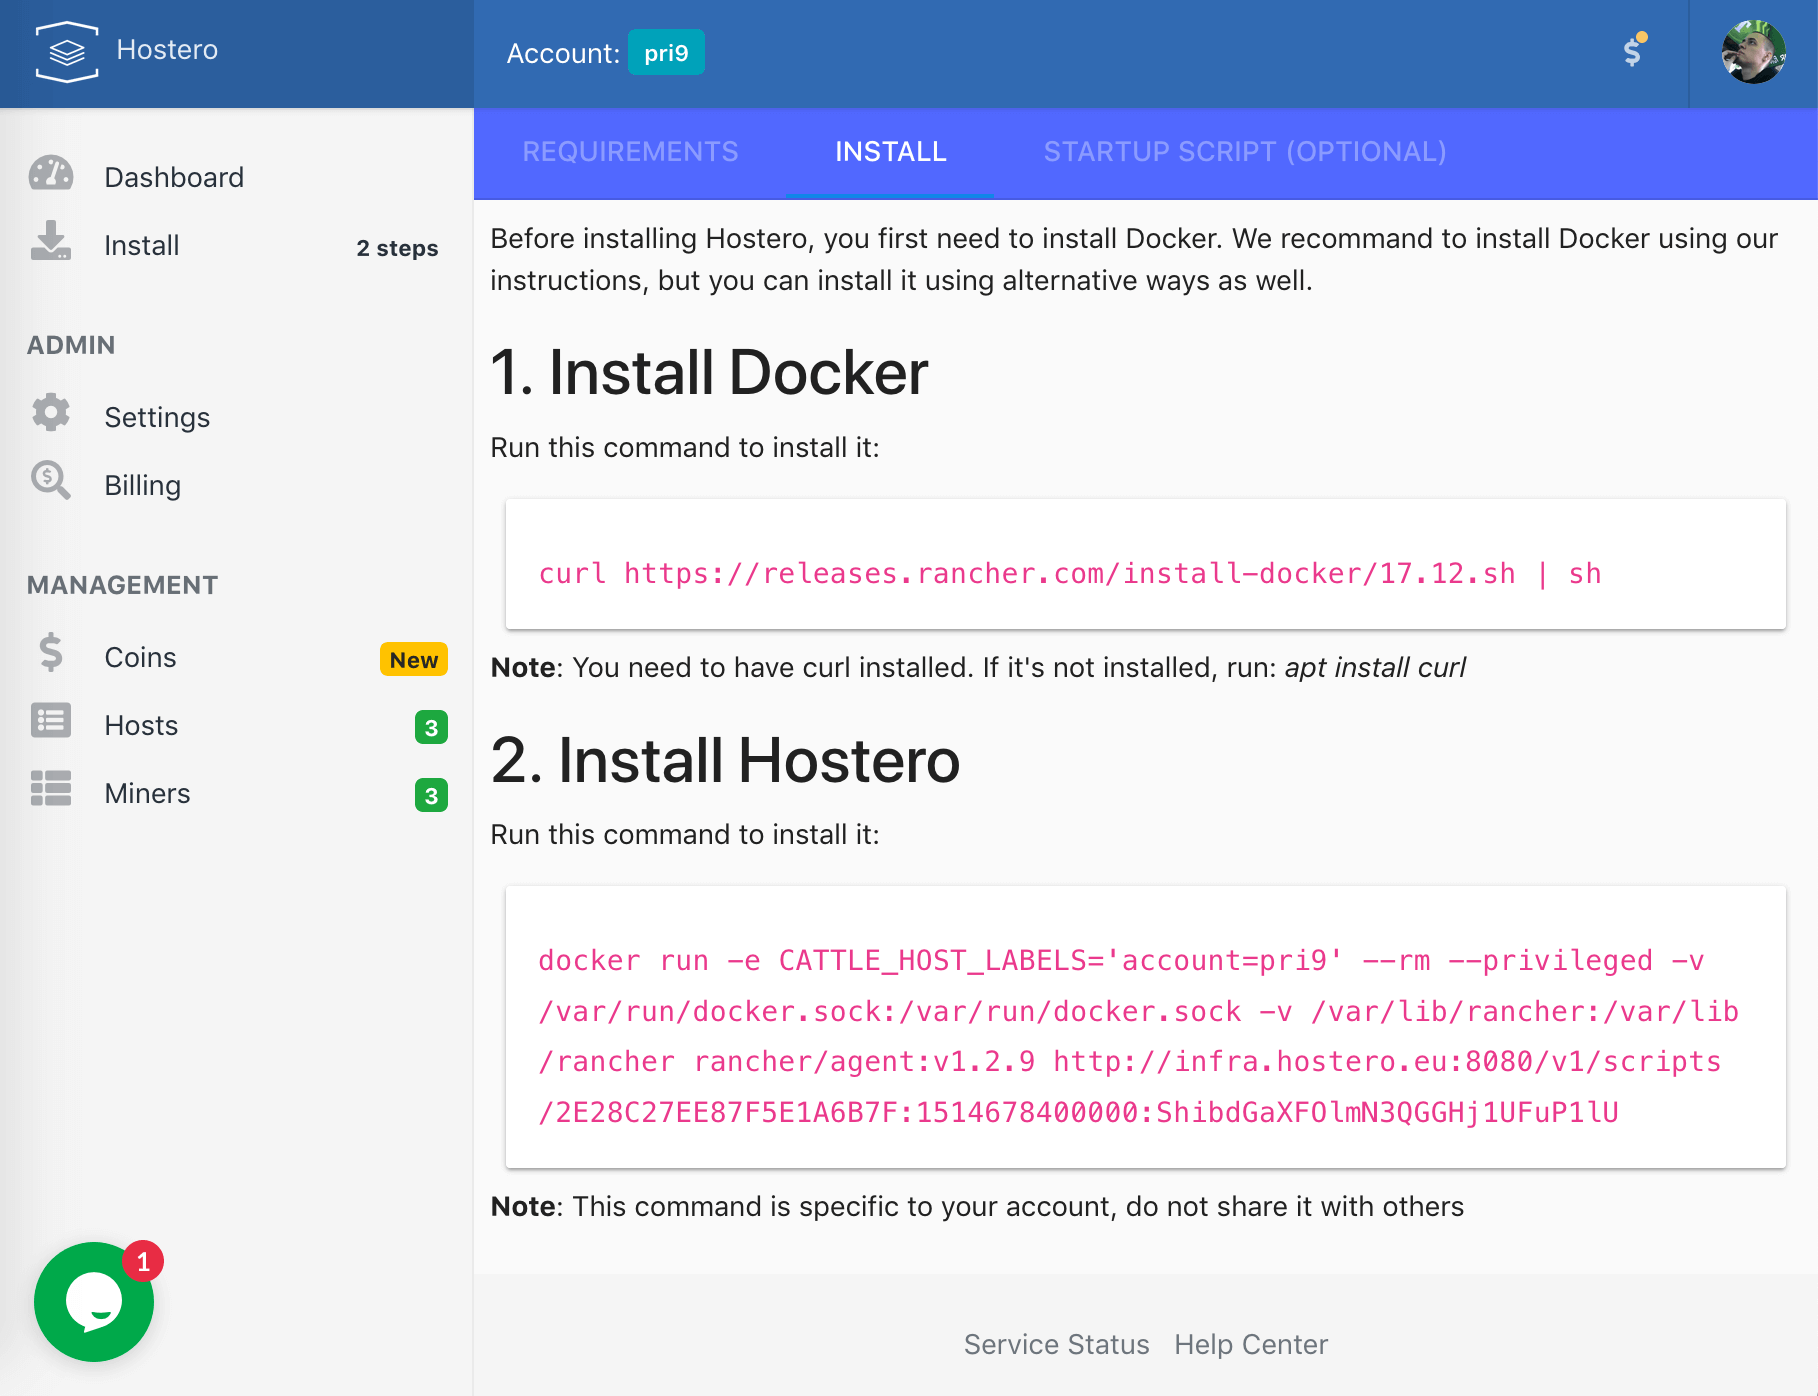Click the Settings gear icon

coord(51,412)
